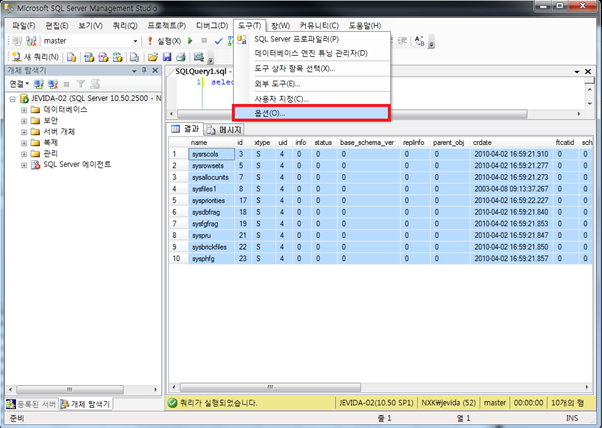
Task: Click the Database Engine Query icon
Action: 71,57
